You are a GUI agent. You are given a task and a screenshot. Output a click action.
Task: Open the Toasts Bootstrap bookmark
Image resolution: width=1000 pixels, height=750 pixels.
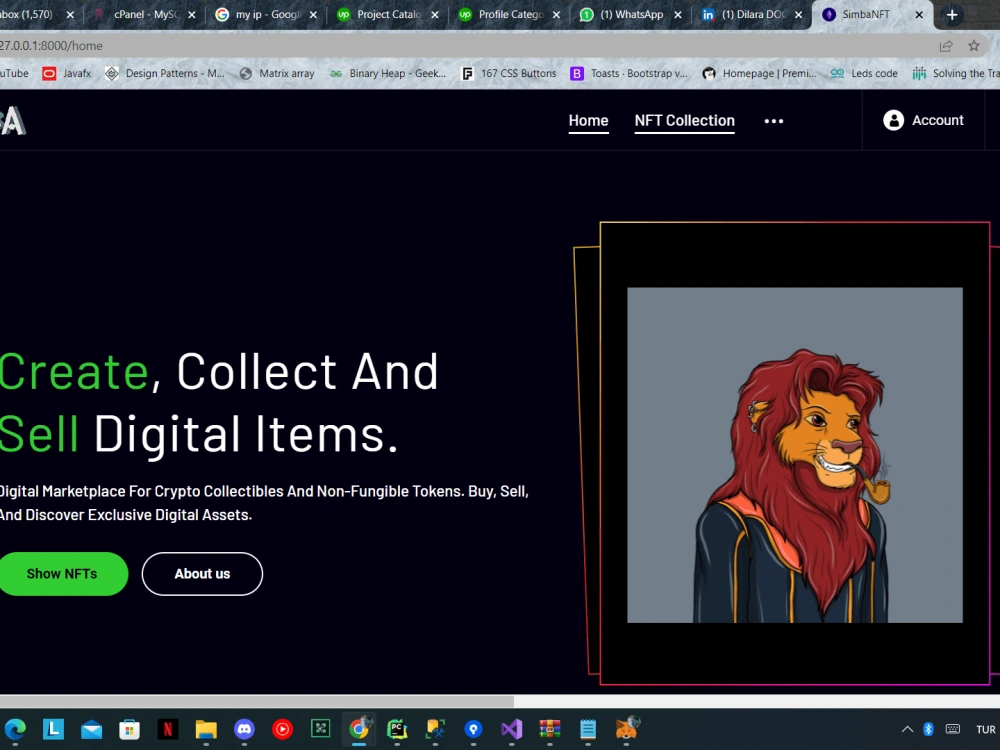coord(629,73)
